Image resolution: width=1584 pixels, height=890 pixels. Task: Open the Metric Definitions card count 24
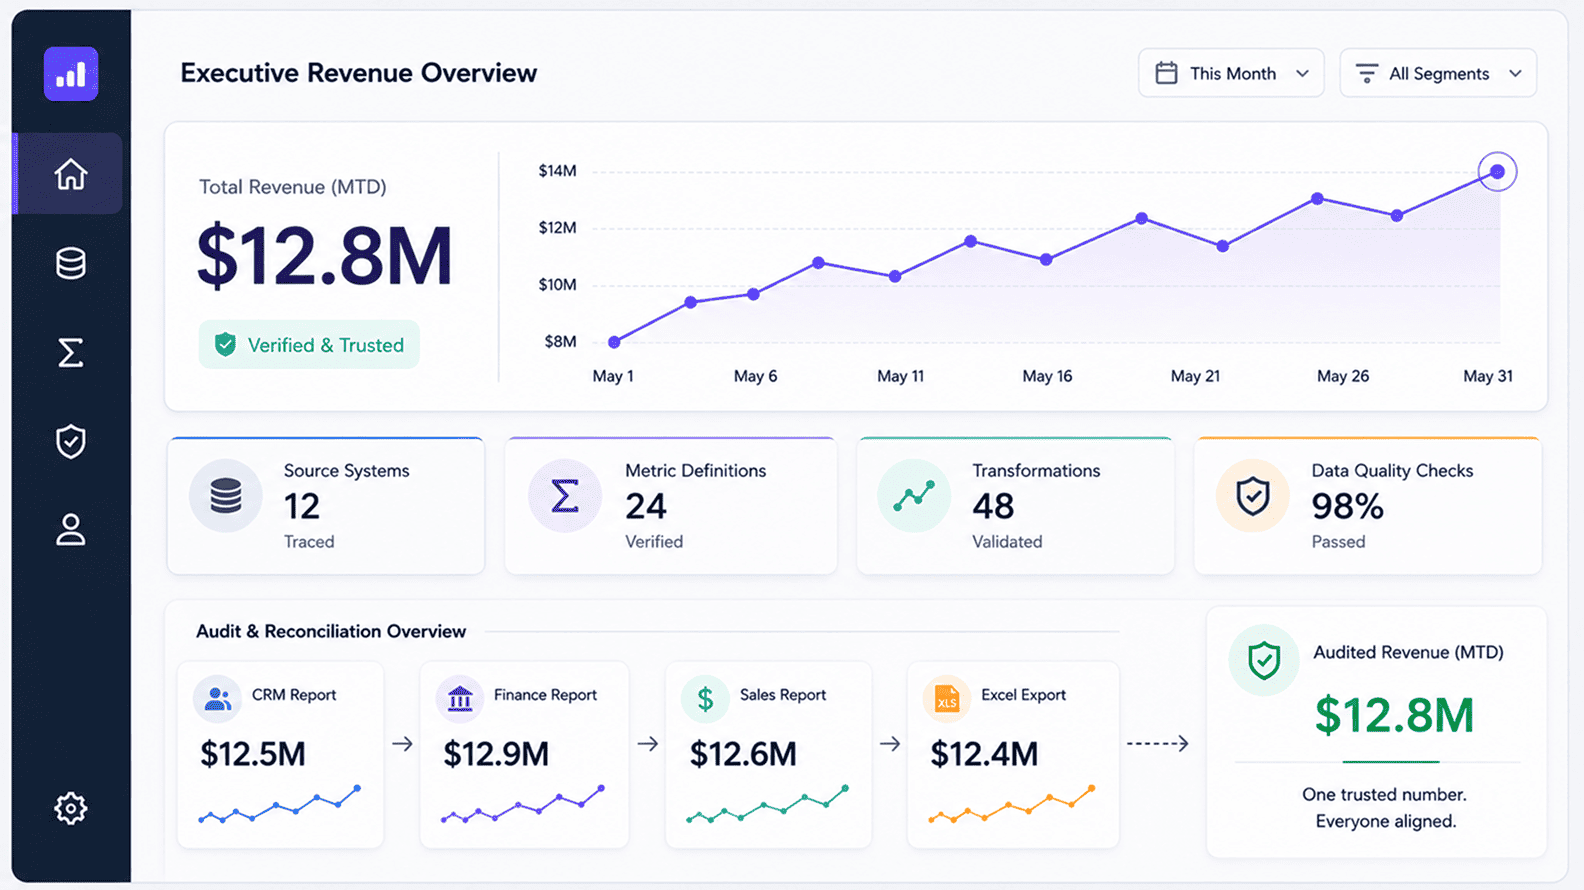pyautogui.click(x=646, y=507)
